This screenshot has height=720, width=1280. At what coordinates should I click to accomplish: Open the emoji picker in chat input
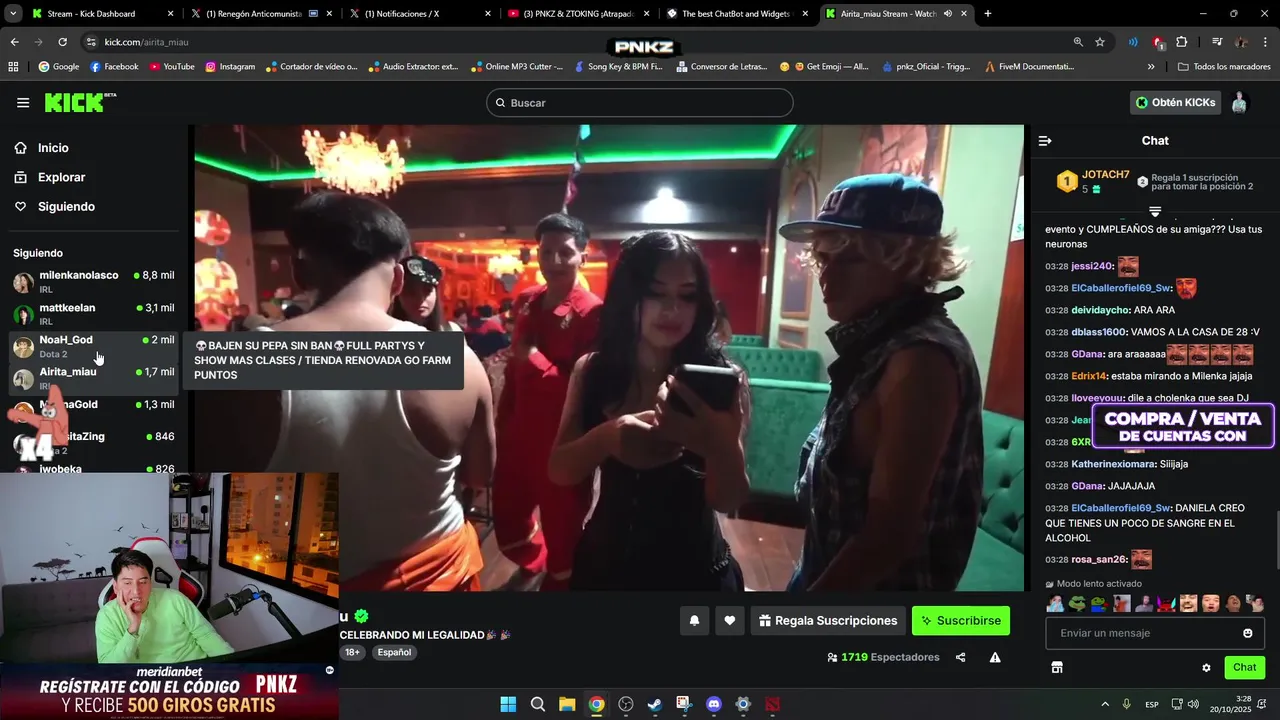pos(1248,633)
